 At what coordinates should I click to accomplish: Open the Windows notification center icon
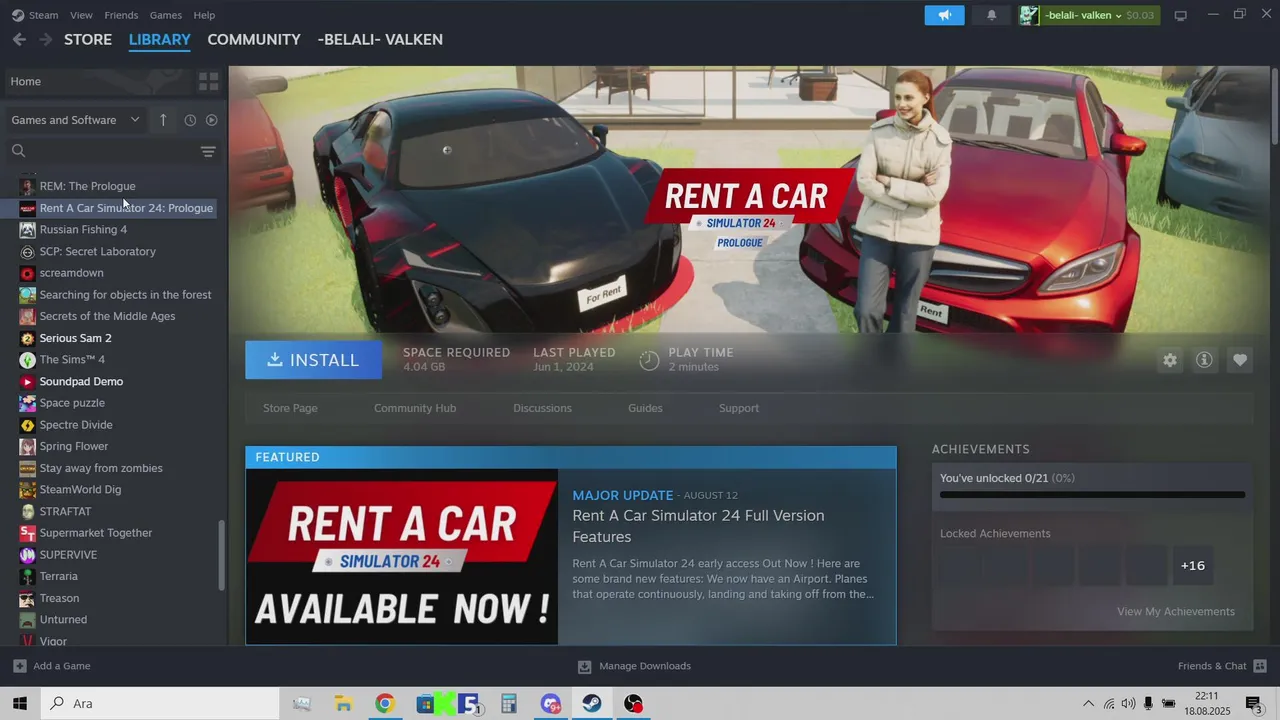click(x=1253, y=704)
